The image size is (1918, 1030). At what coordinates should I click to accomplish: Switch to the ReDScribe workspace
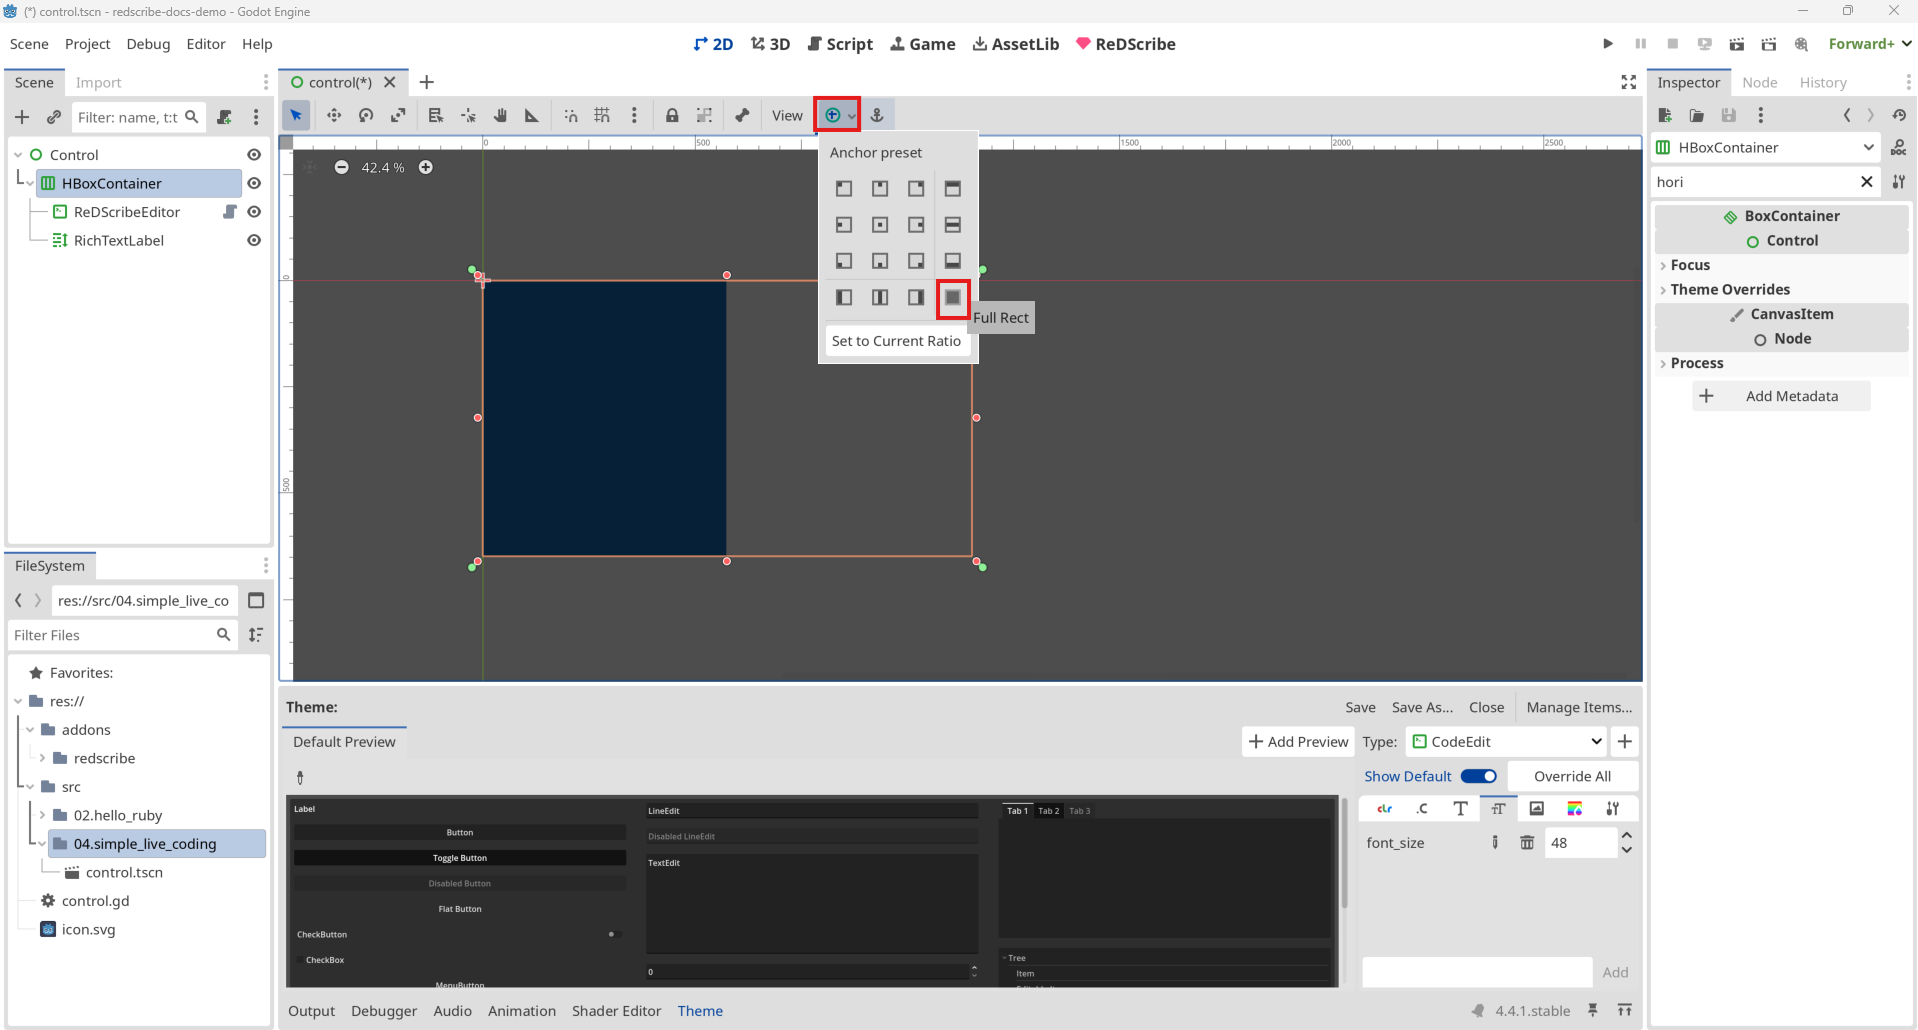[x=1125, y=44]
